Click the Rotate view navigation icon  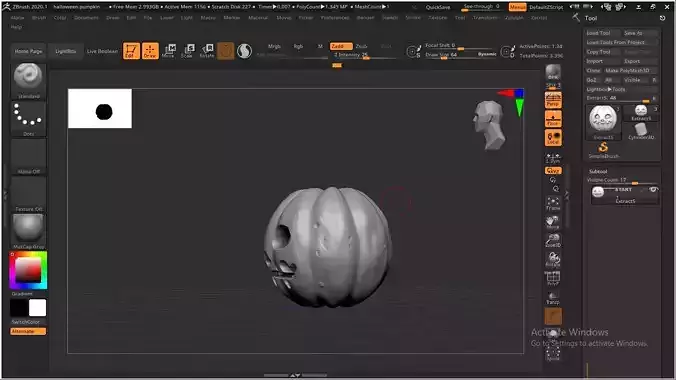(x=553, y=259)
